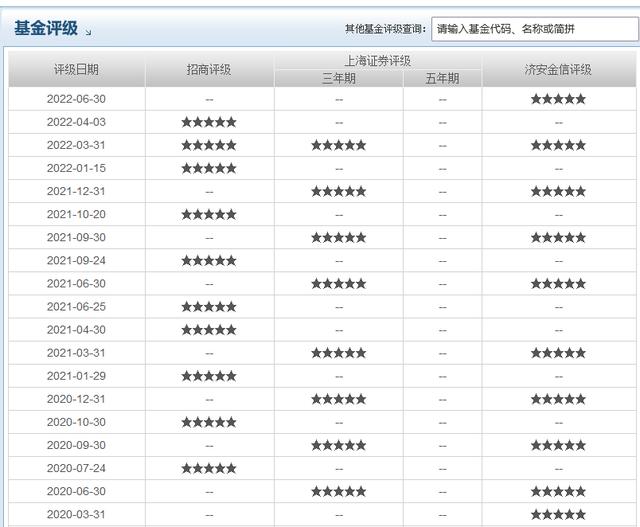Select the 2021-09-30 date cell
The image size is (640, 527).
(76, 237)
